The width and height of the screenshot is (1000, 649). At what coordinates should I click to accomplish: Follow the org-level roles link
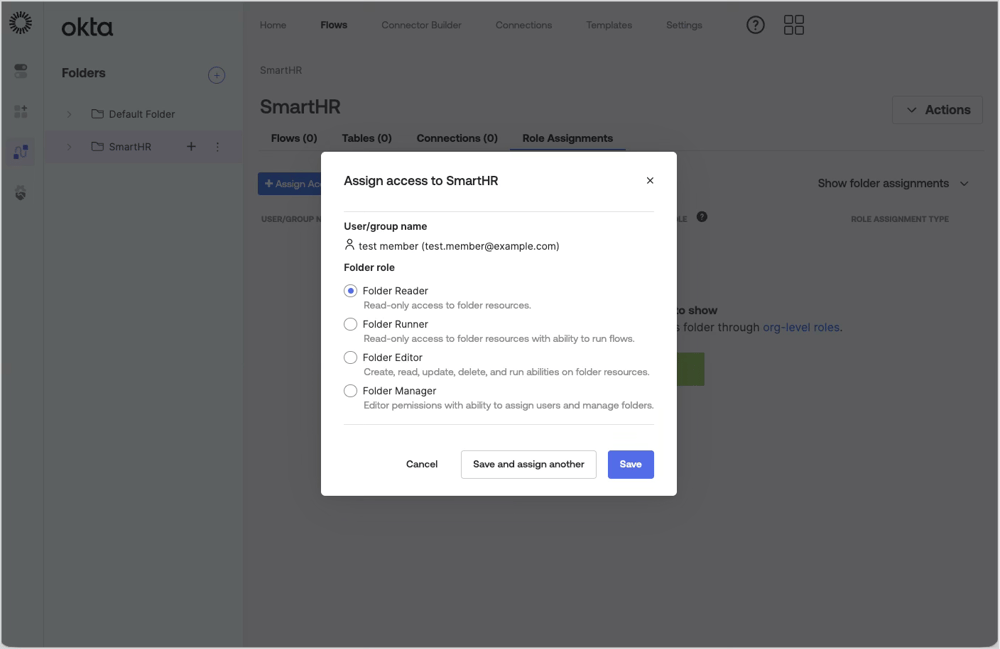[x=801, y=327]
